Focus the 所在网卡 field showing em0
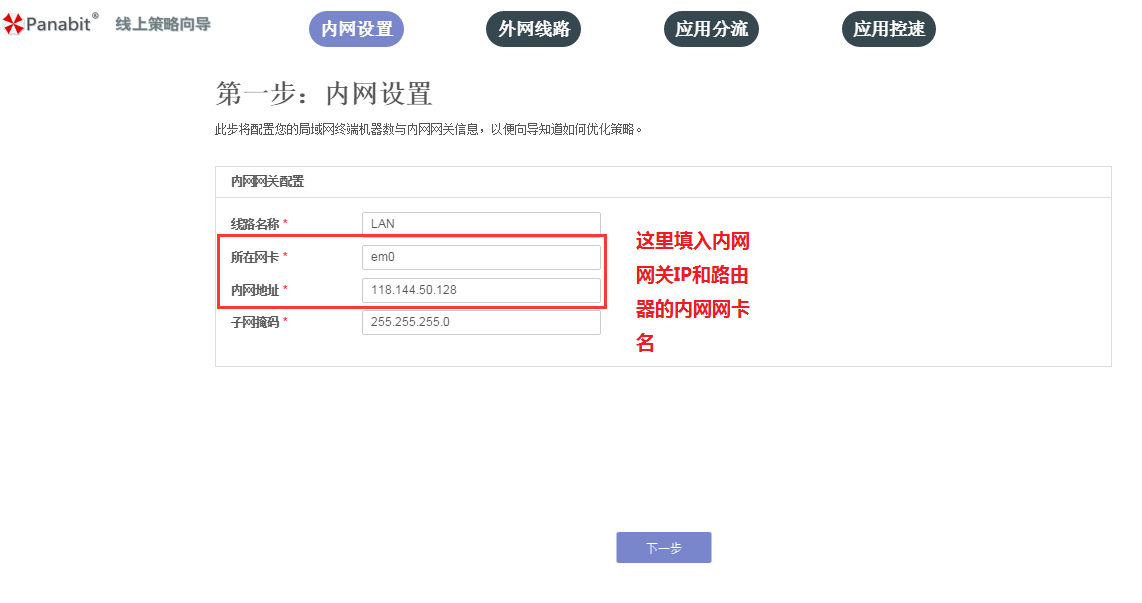This screenshot has width=1142, height=603. coord(481,257)
